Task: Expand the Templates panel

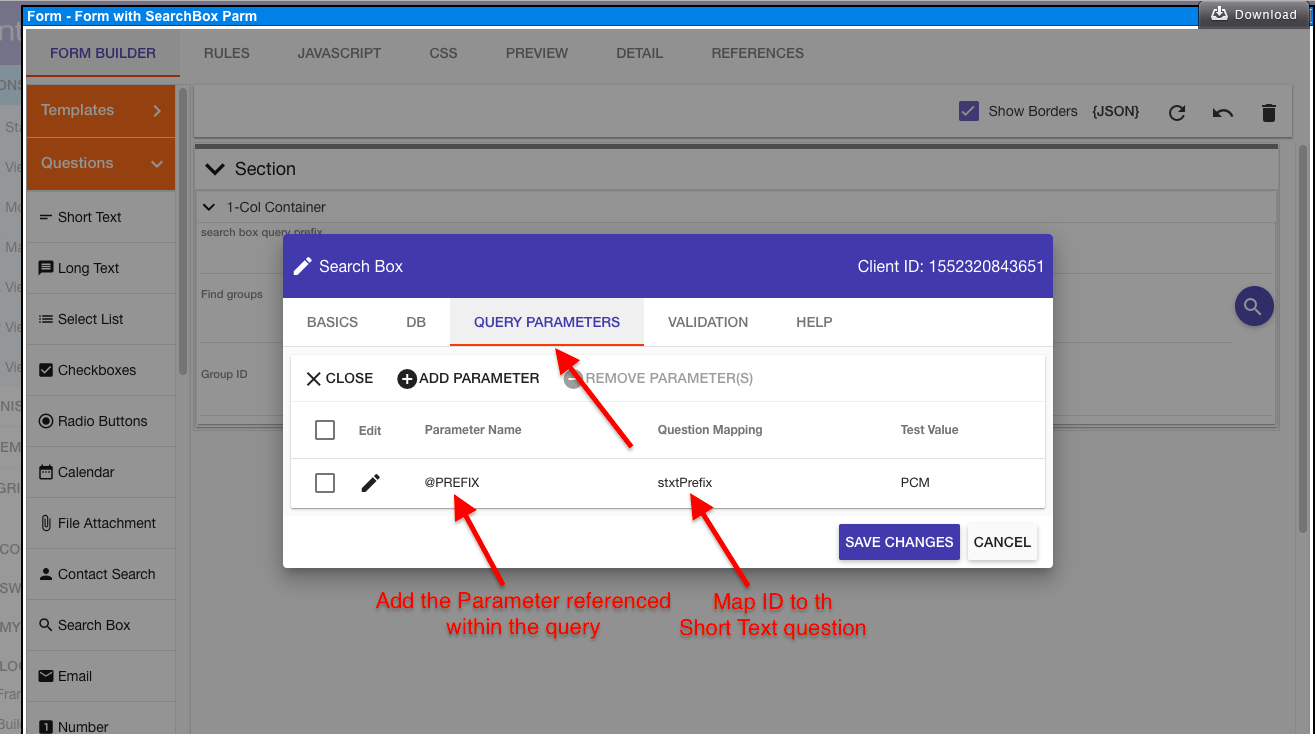Action: point(100,111)
